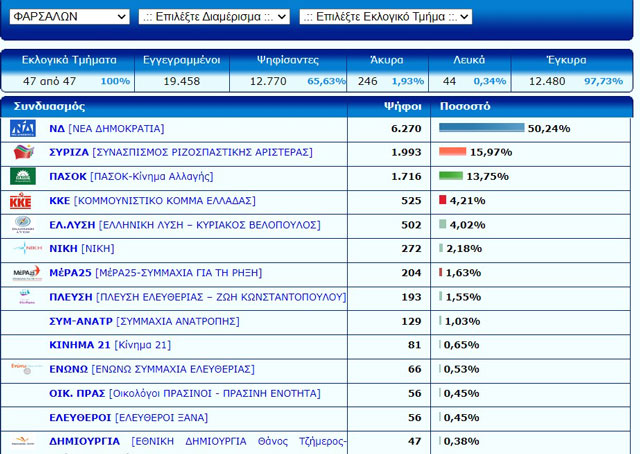
Task: Click the ΕΛ.ΛΥΣΗ party logo
Action: 24,224
